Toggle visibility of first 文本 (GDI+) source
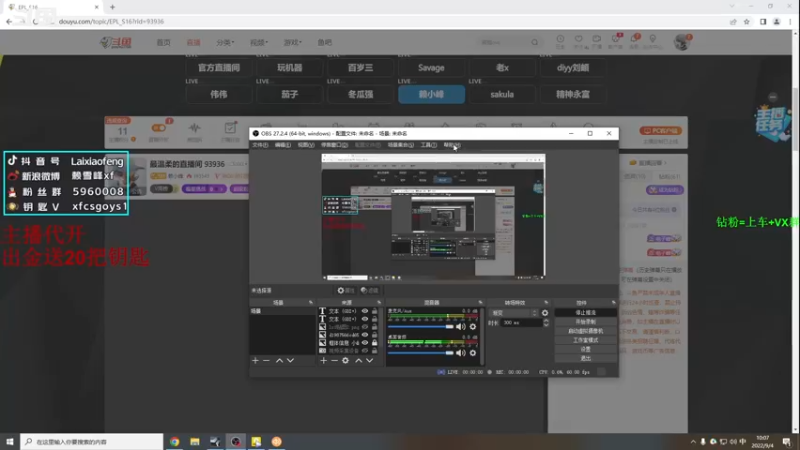This screenshot has width=800, height=450. pos(365,311)
